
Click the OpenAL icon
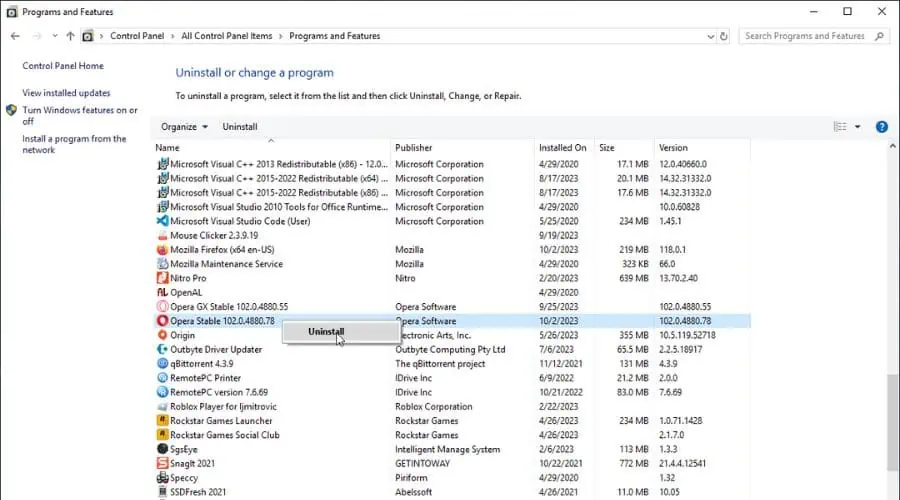click(x=162, y=292)
